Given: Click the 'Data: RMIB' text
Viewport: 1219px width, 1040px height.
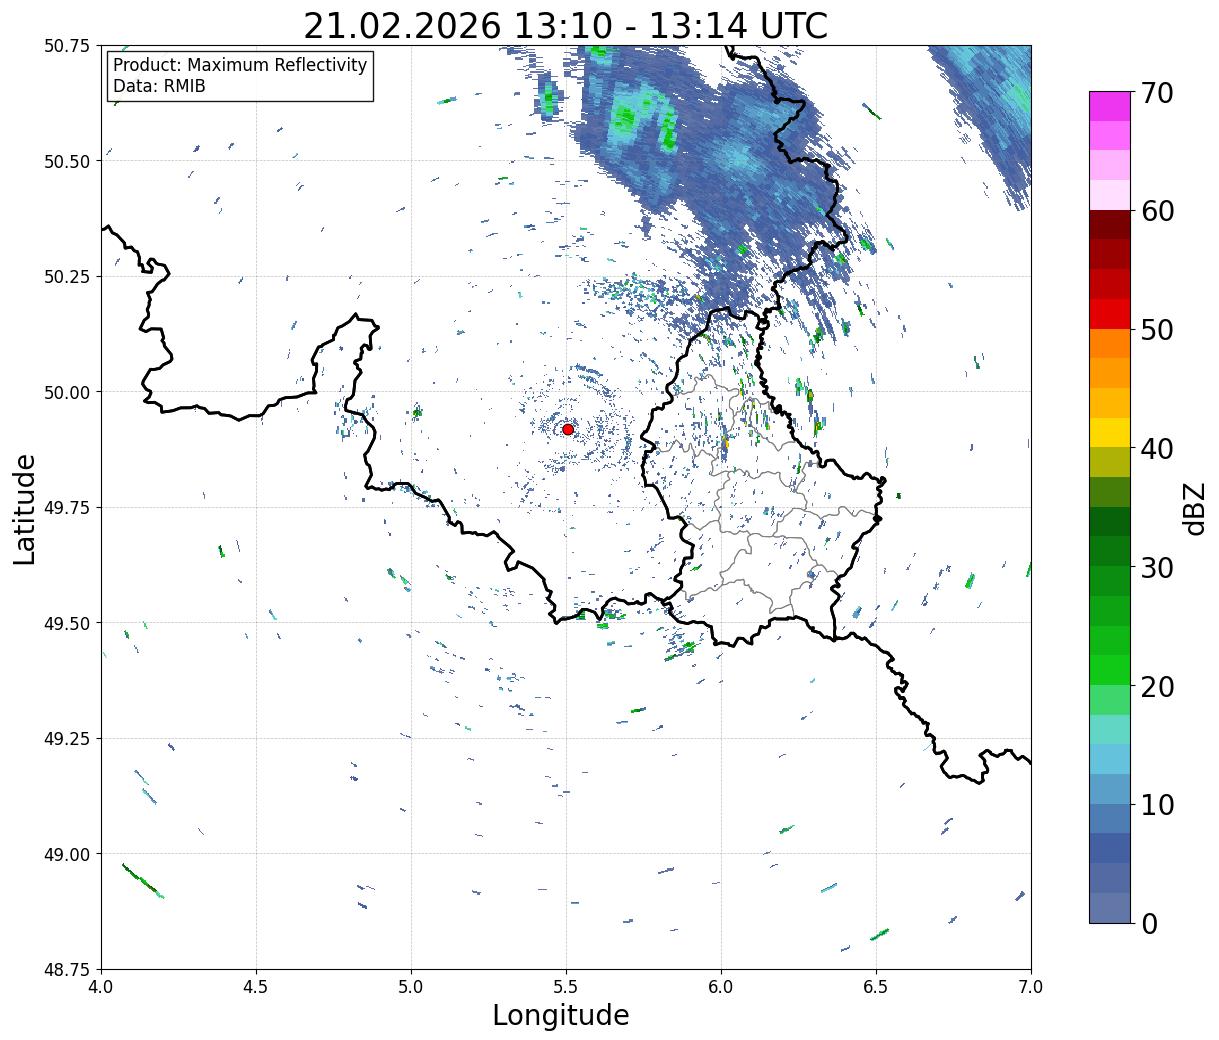Looking at the screenshot, I should coord(159,86).
